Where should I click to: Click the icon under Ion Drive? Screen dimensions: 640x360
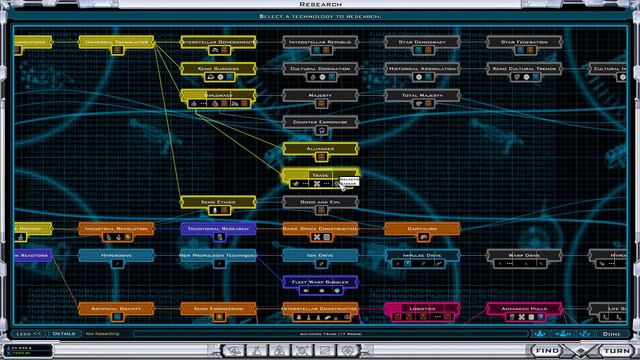(x=321, y=264)
